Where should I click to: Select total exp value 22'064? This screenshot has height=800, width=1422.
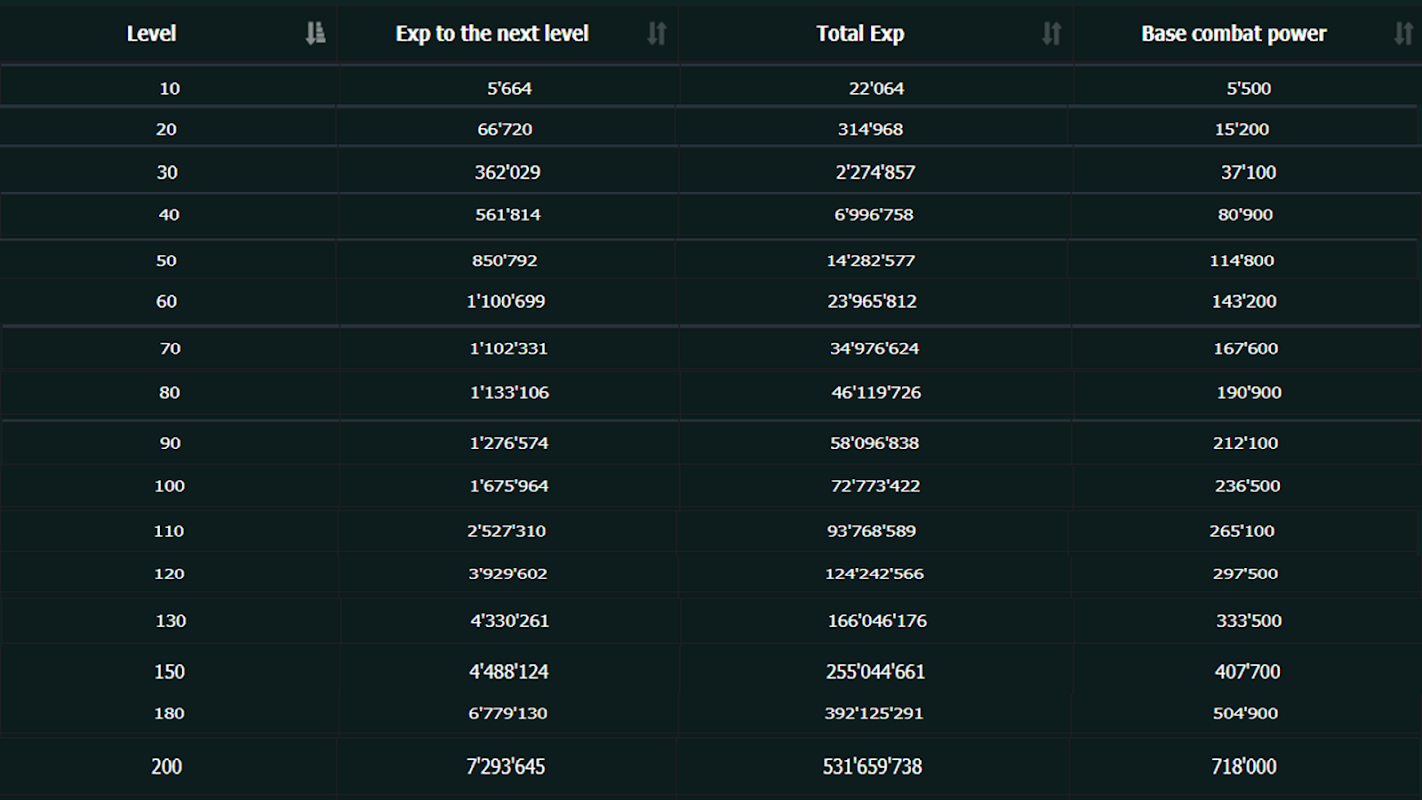876,88
